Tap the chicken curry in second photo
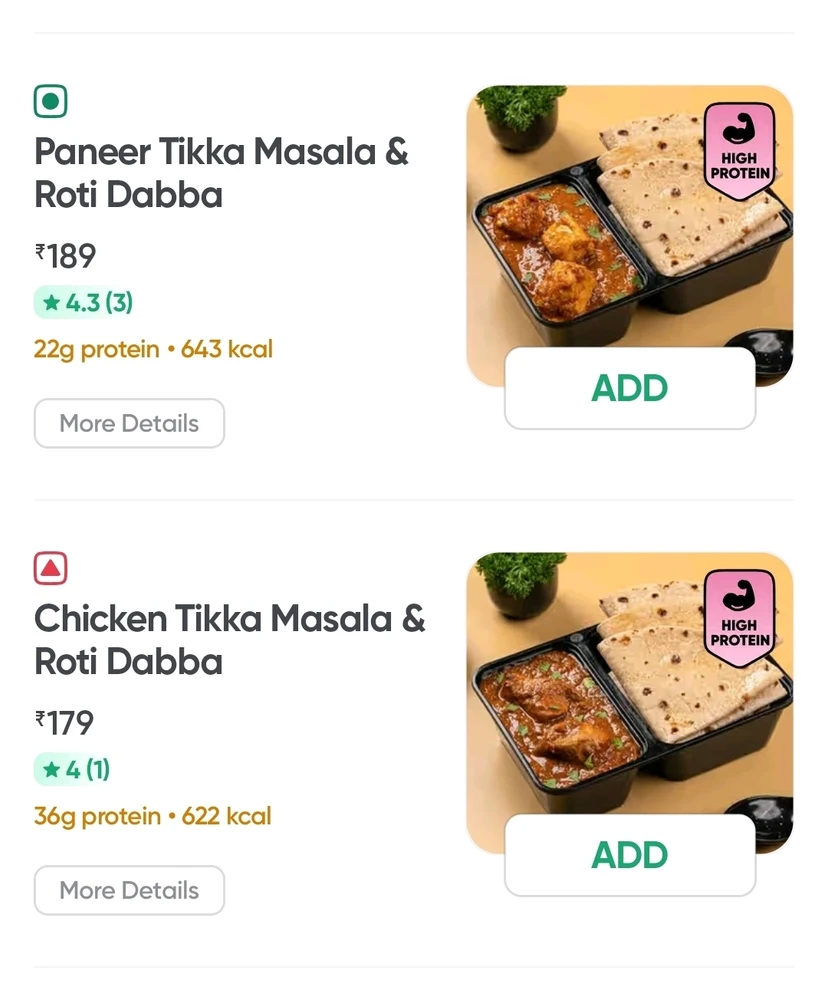The image size is (828, 1000). pos(555,717)
